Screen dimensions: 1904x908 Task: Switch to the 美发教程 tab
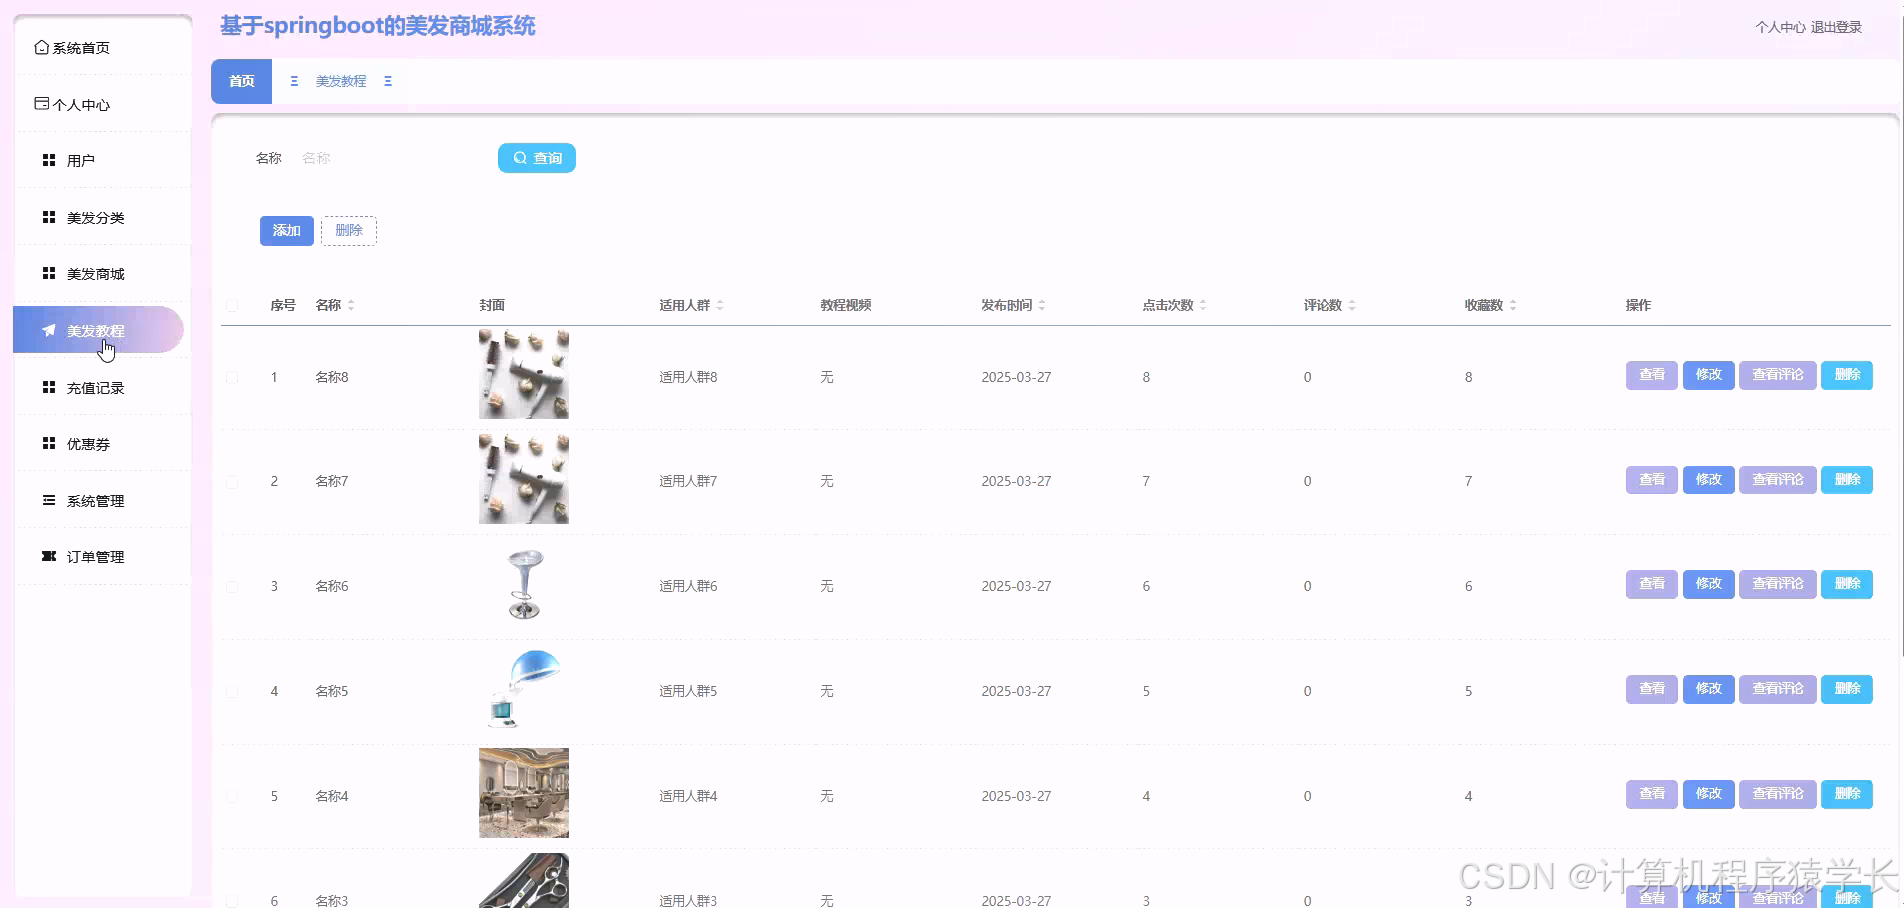(340, 81)
